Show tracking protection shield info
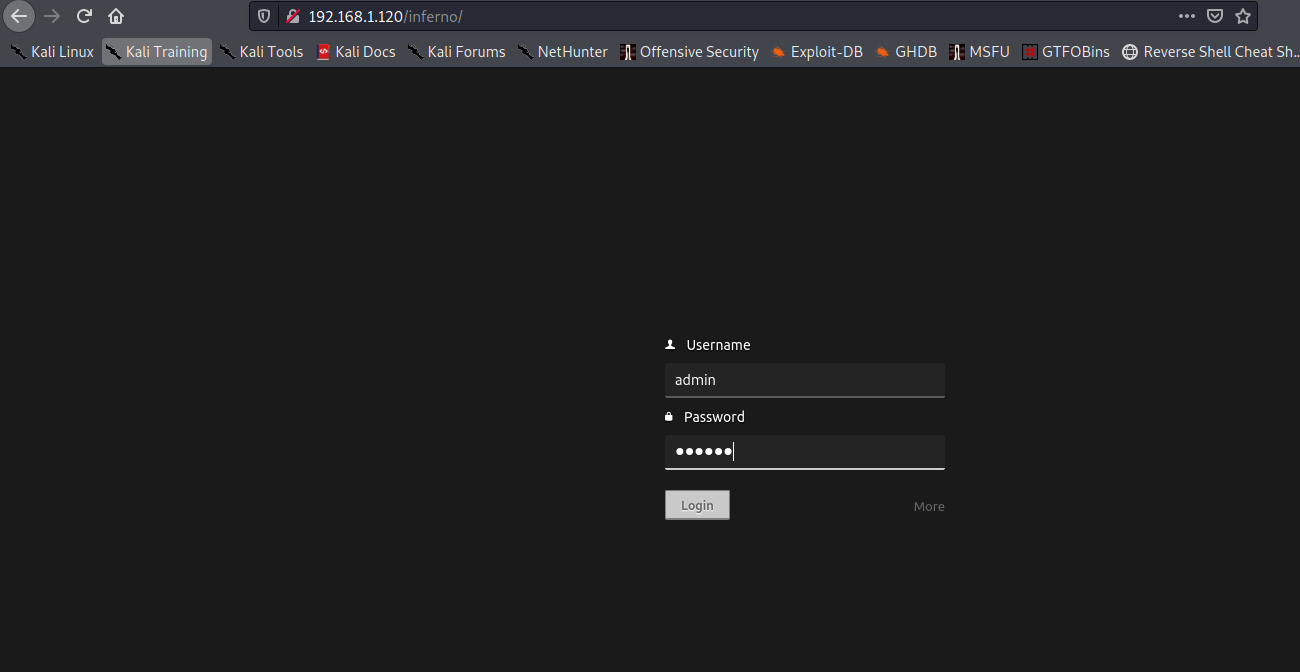The height and width of the screenshot is (672, 1300). 264,16
